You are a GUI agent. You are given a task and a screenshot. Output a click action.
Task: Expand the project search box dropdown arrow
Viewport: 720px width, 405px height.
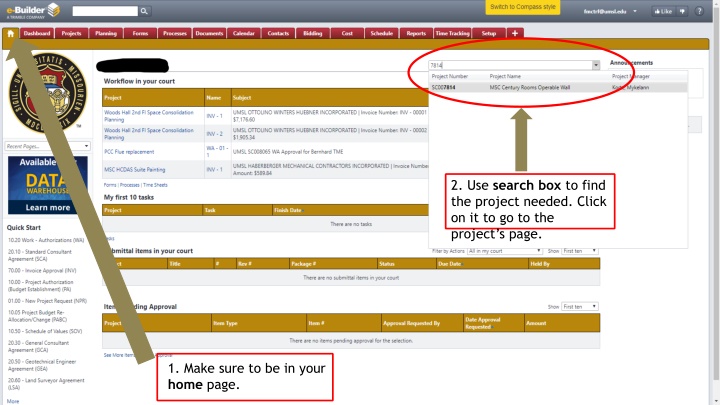click(596, 64)
